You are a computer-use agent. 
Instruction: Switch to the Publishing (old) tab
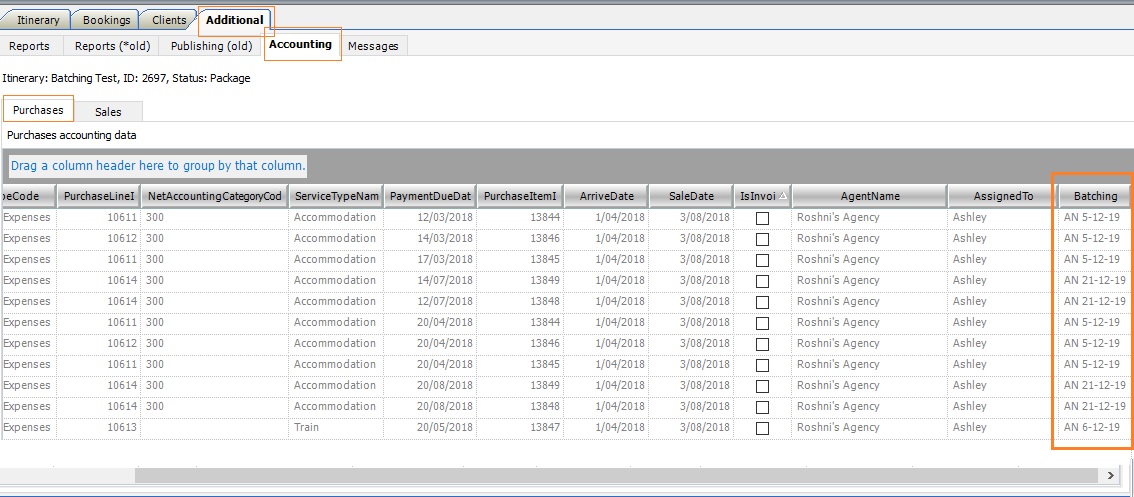[x=211, y=46]
